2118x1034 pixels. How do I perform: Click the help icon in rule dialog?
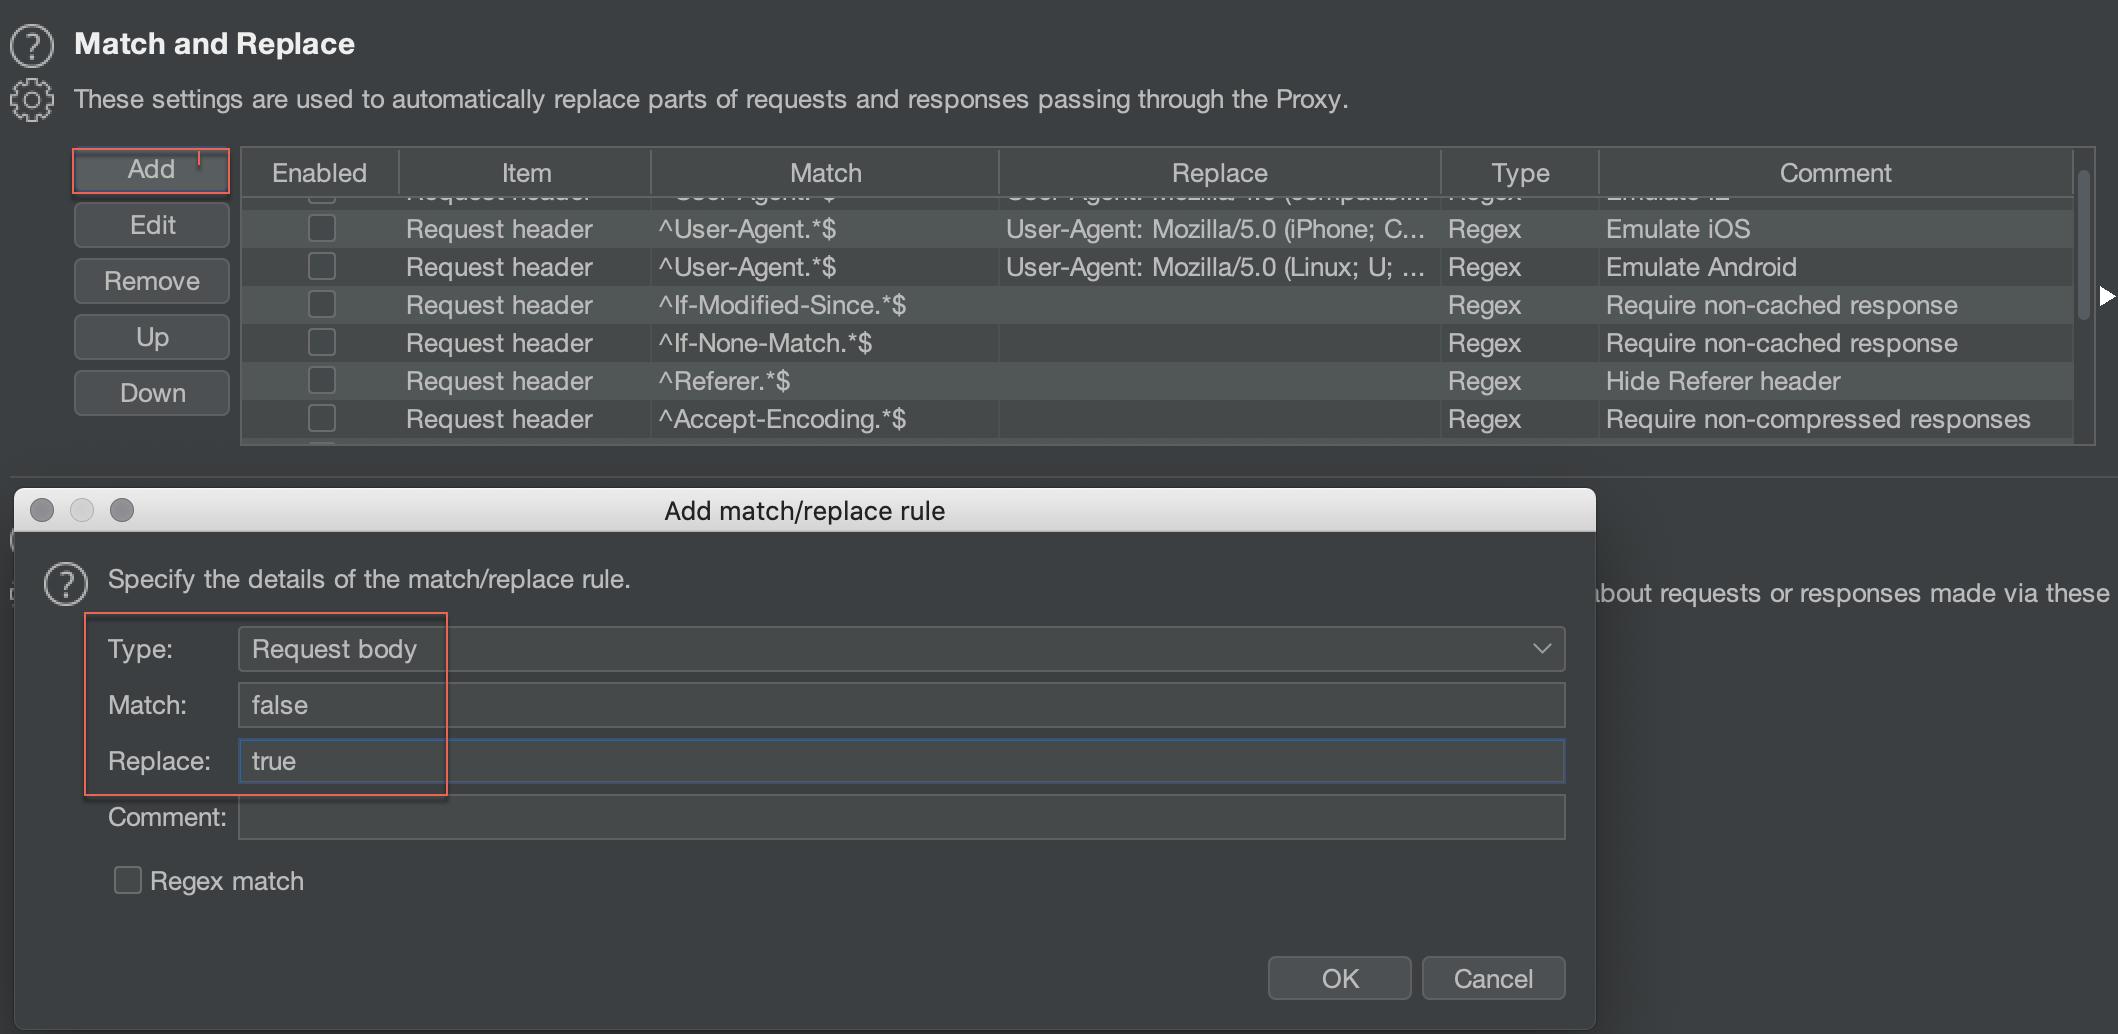66,584
